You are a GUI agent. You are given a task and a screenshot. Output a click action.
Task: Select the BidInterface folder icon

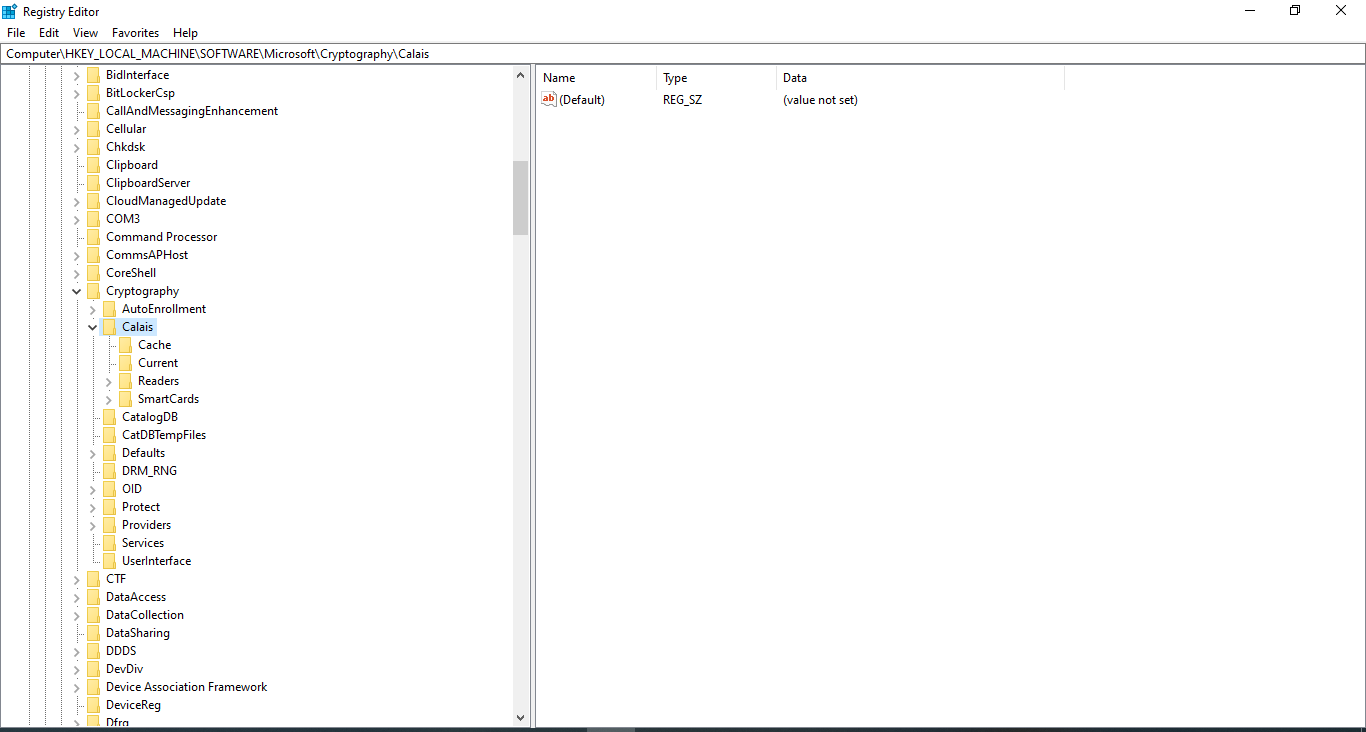(94, 75)
